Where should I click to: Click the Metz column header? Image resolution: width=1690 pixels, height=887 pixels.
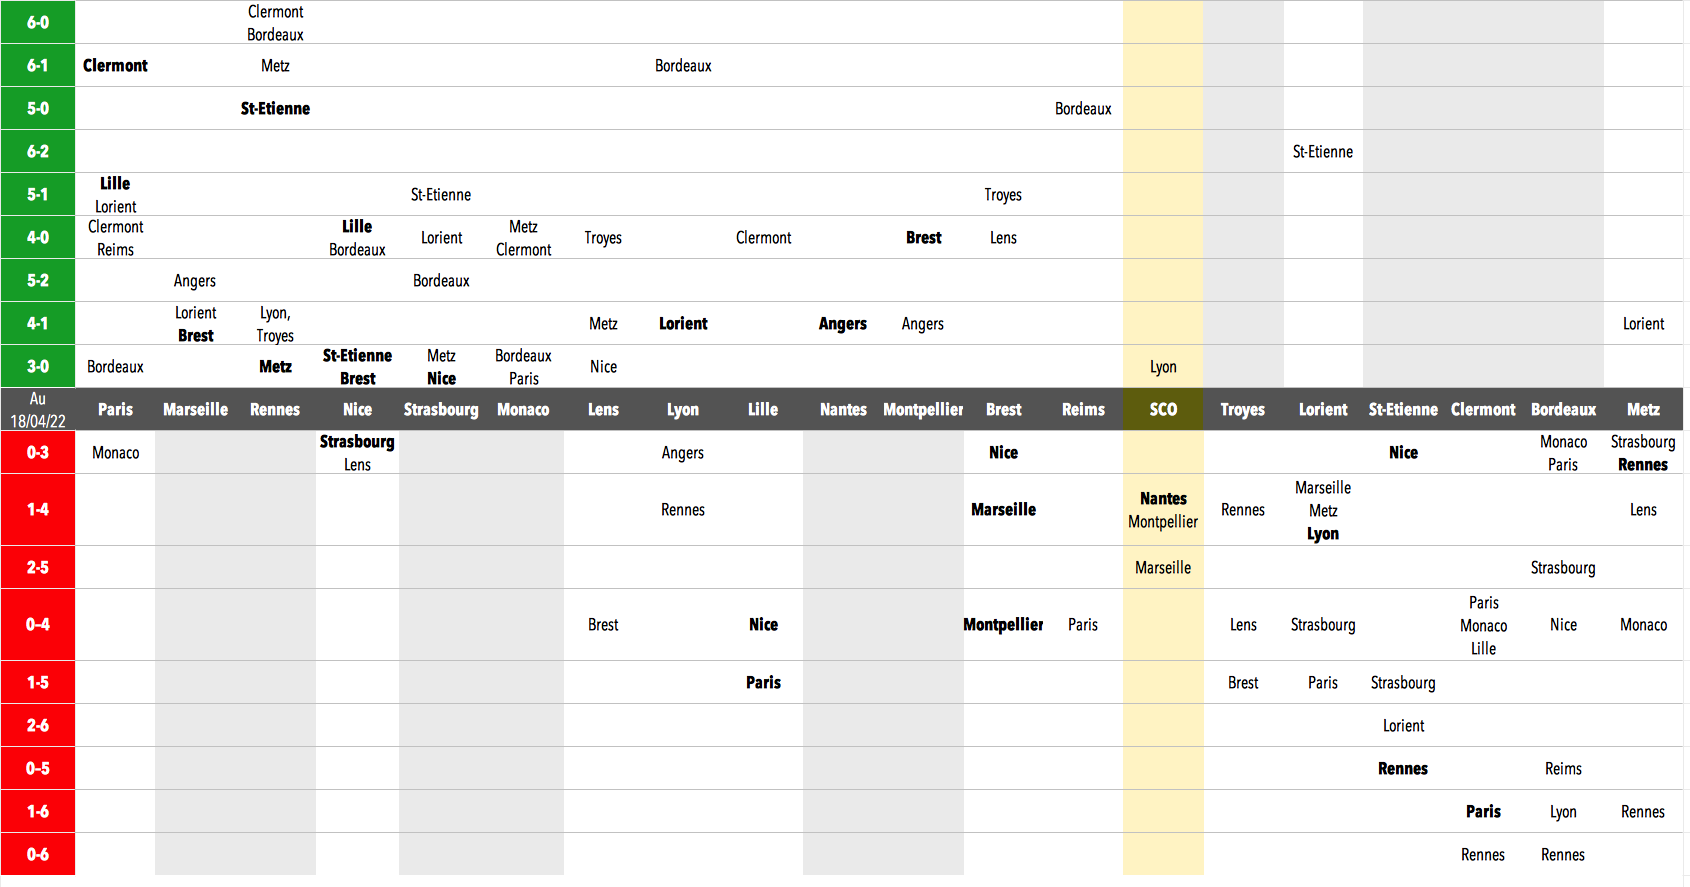point(1643,409)
